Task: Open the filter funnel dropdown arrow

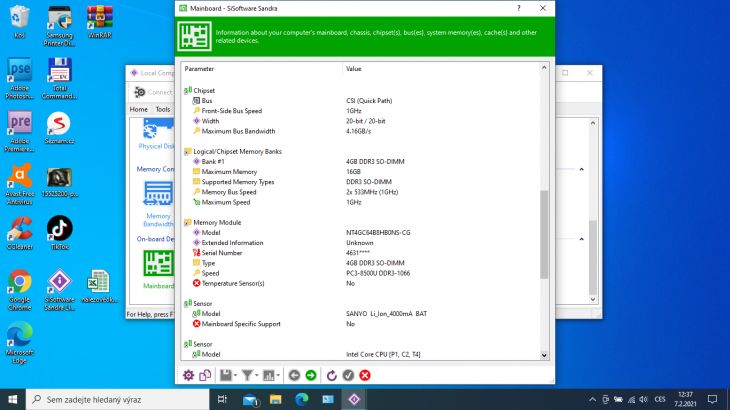Action: (257, 376)
